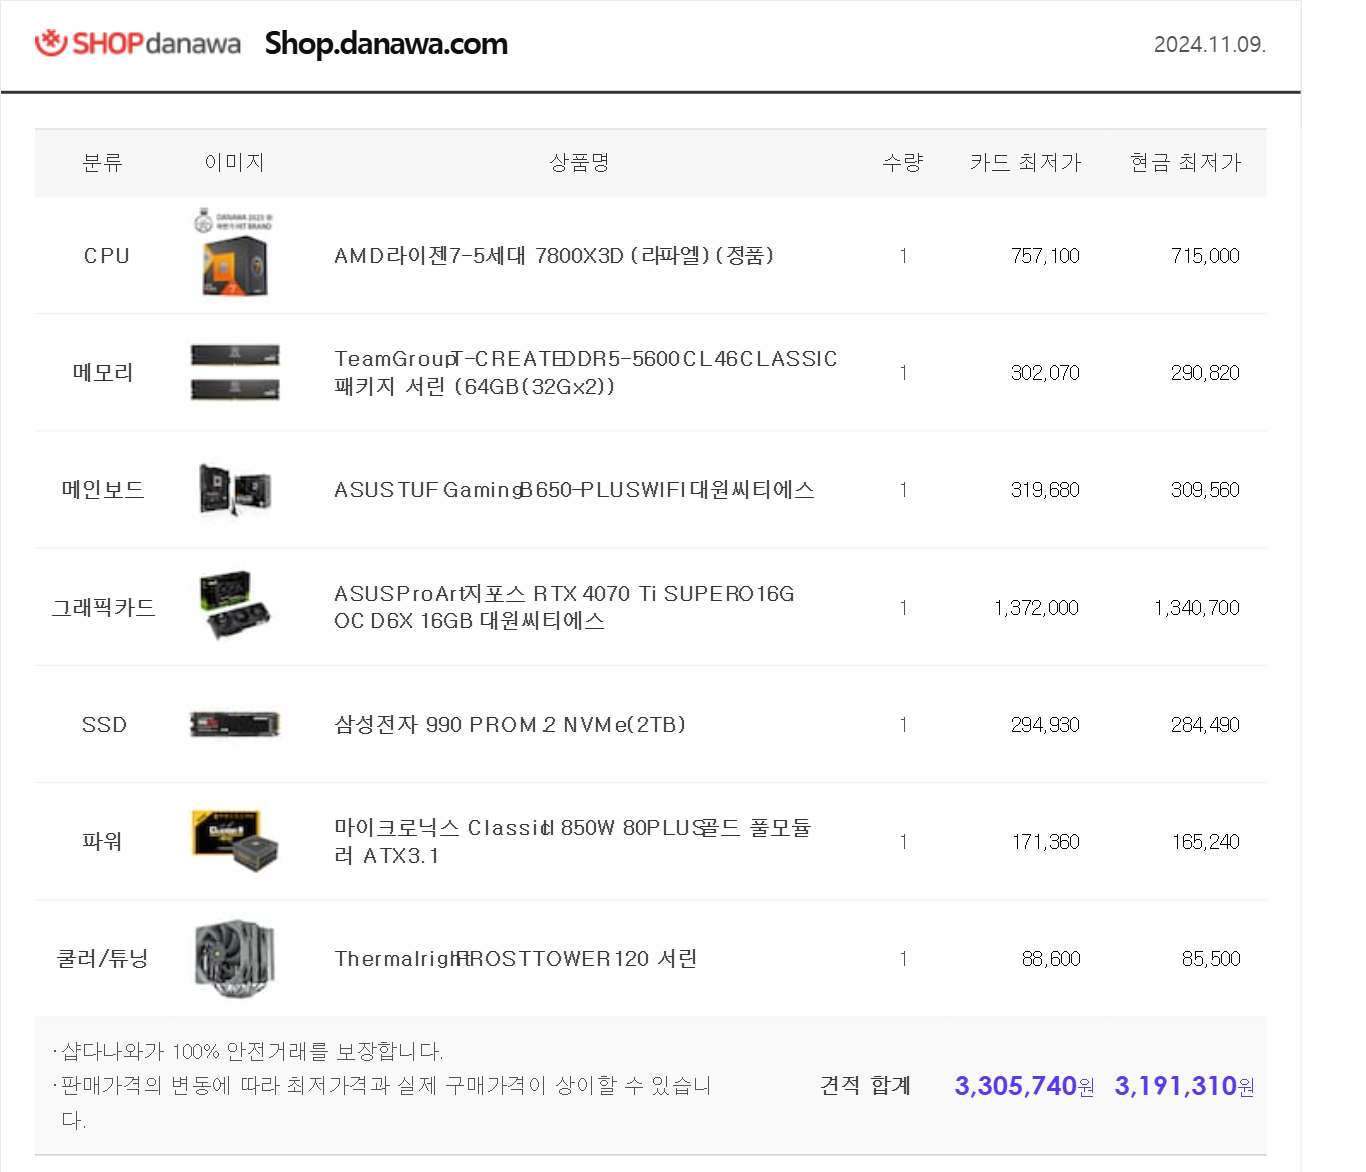Click the quantity 1 in the CPU row
Image resolution: width=1366 pixels, height=1172 pixels.
[903, 256]
